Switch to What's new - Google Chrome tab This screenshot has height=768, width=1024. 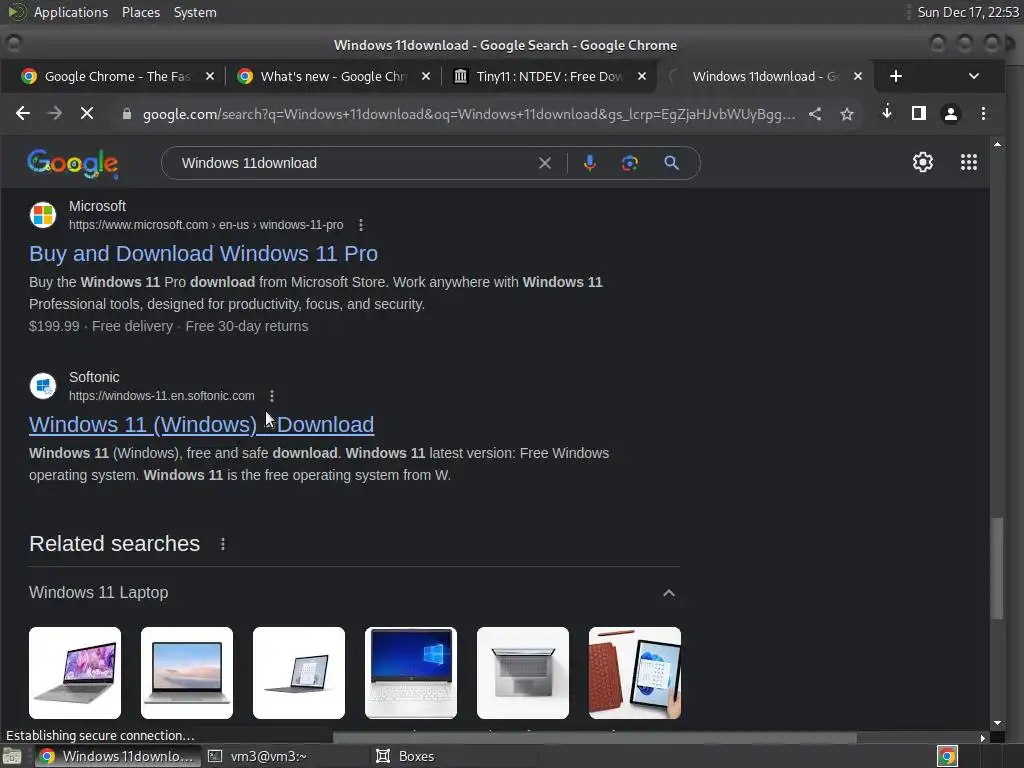[333, 76]
